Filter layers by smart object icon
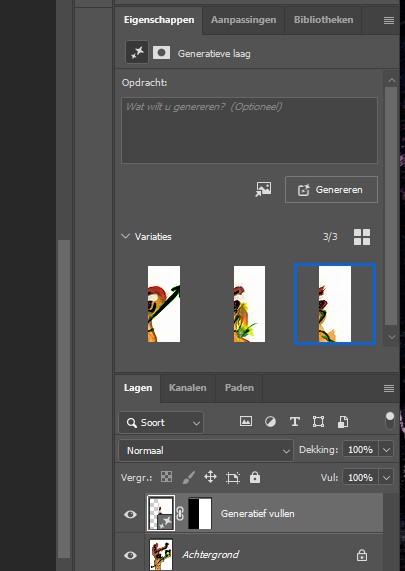 343,422
